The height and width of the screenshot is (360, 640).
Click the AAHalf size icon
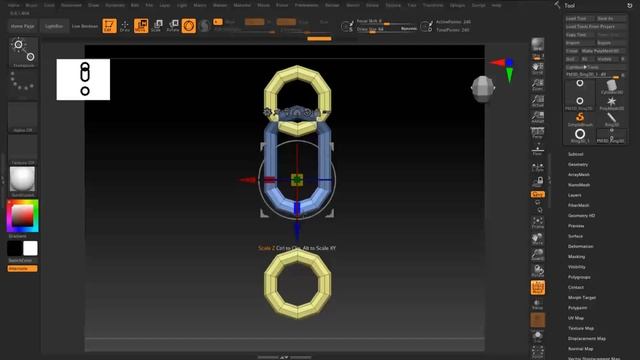click(x=538, y=117)
